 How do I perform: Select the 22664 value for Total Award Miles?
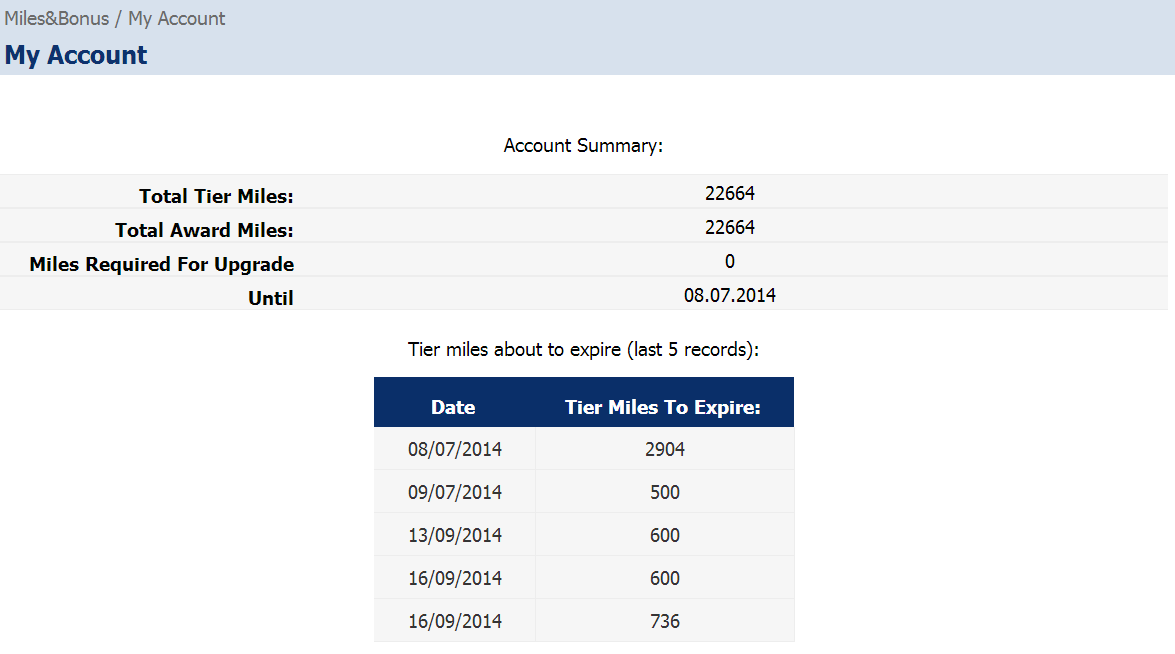click(729, 227)
